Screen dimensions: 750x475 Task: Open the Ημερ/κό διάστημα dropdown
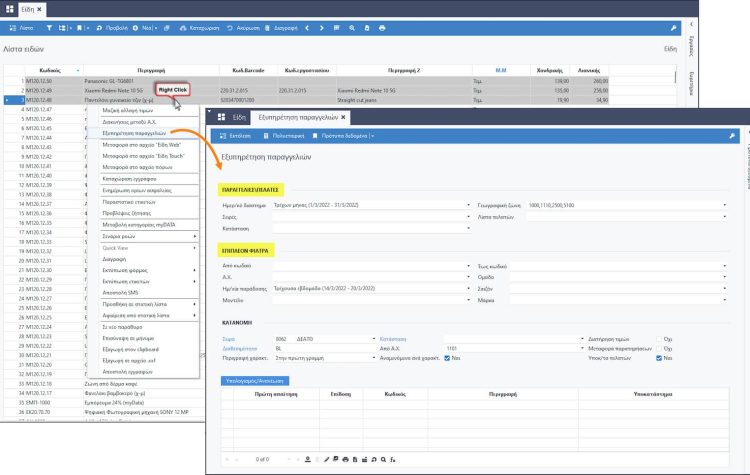tap(468, 205)
